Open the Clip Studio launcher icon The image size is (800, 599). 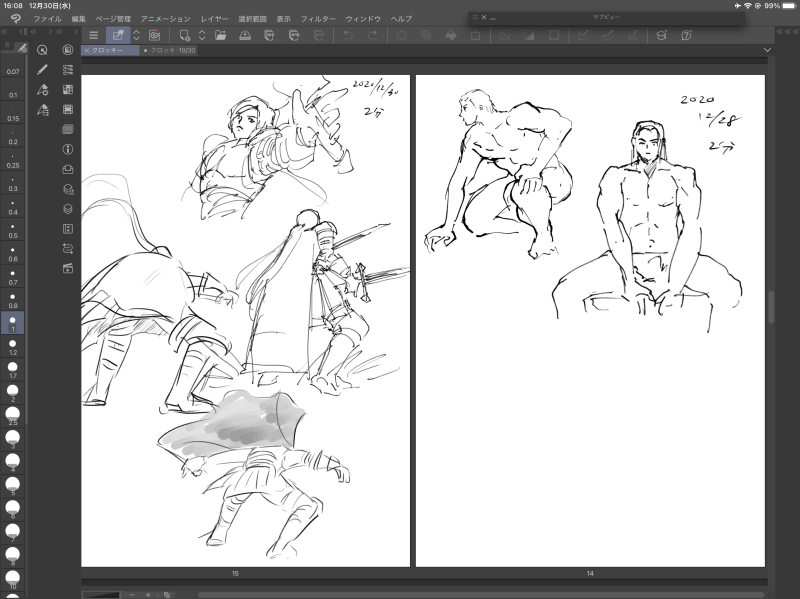[x=155, y=35]
